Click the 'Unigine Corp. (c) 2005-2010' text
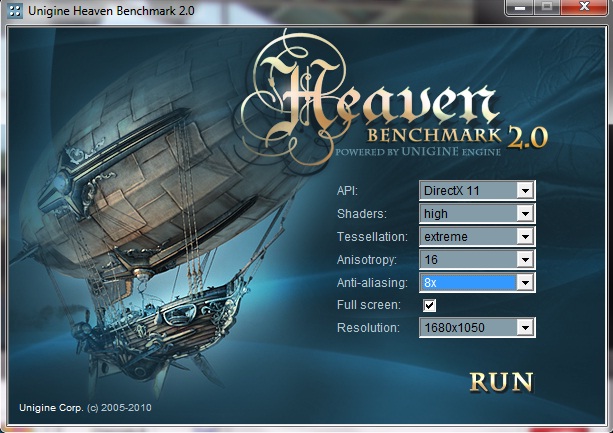The image size is (613, 433). tap(85, 408)
